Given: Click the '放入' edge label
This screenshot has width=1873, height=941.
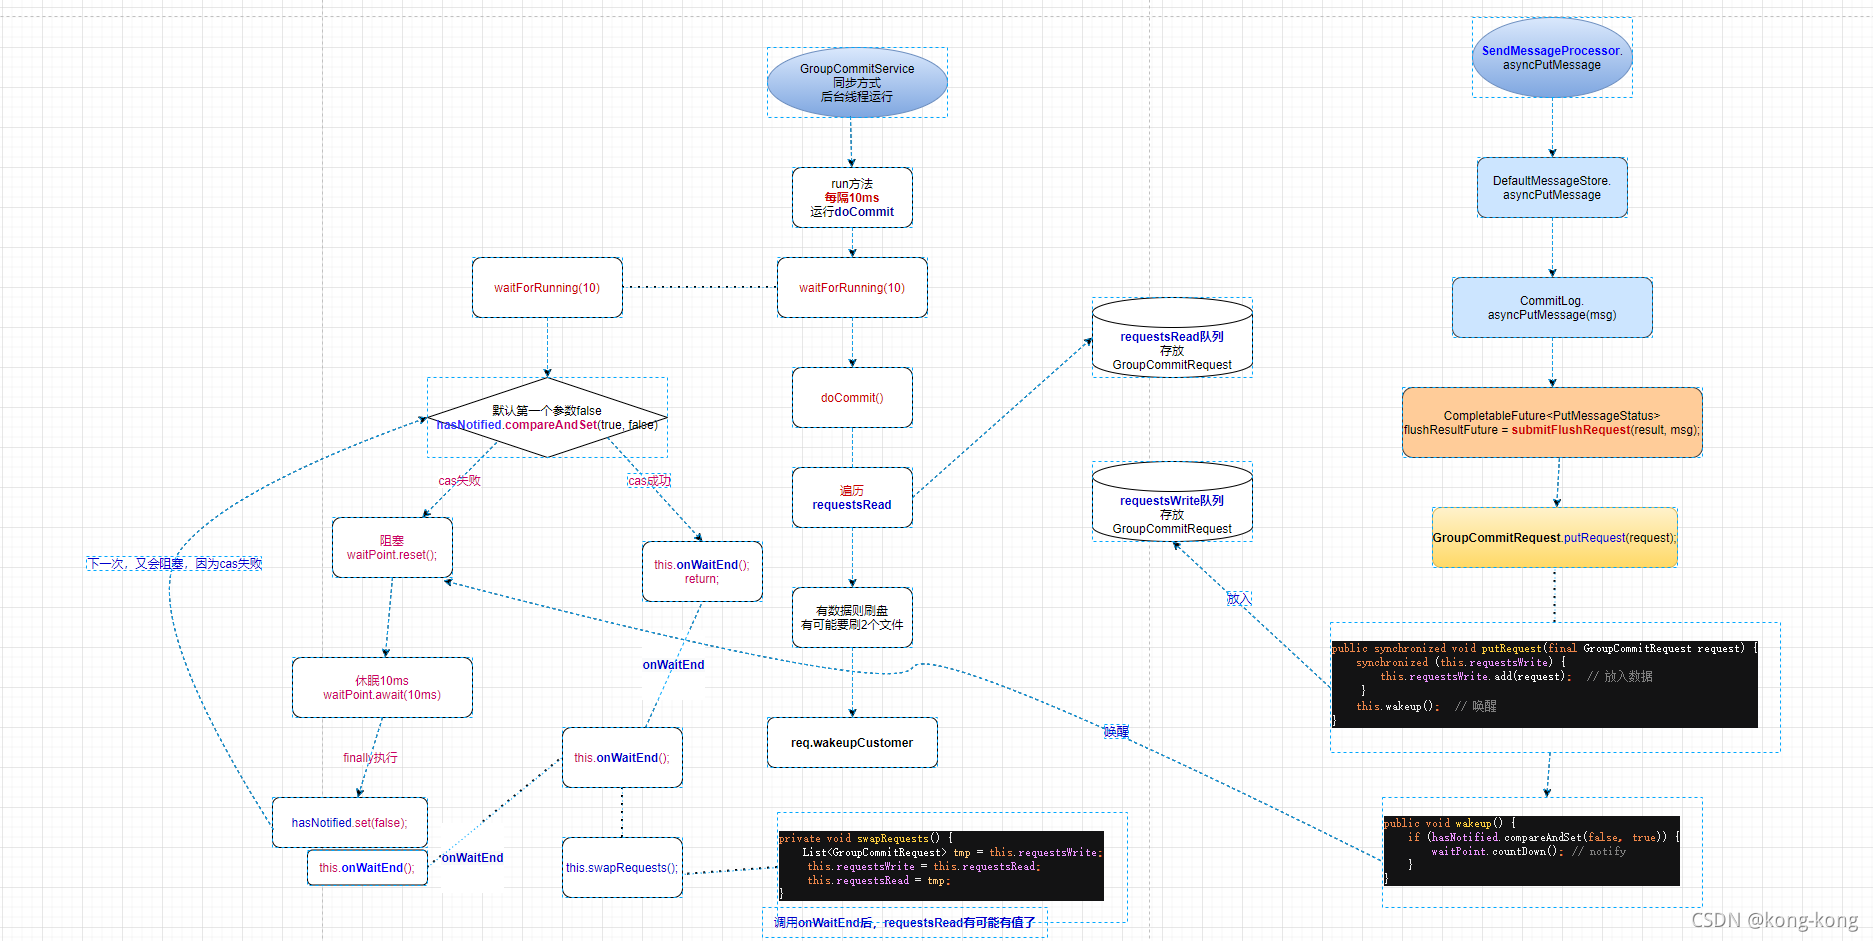Looking at the screenshot, I should point(1239,599).
